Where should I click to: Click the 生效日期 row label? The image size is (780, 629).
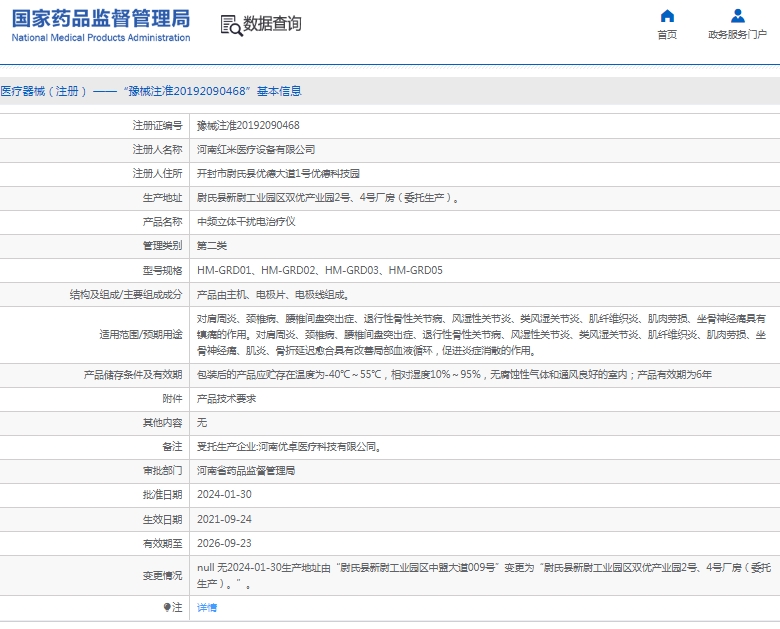tap(163, 520)
